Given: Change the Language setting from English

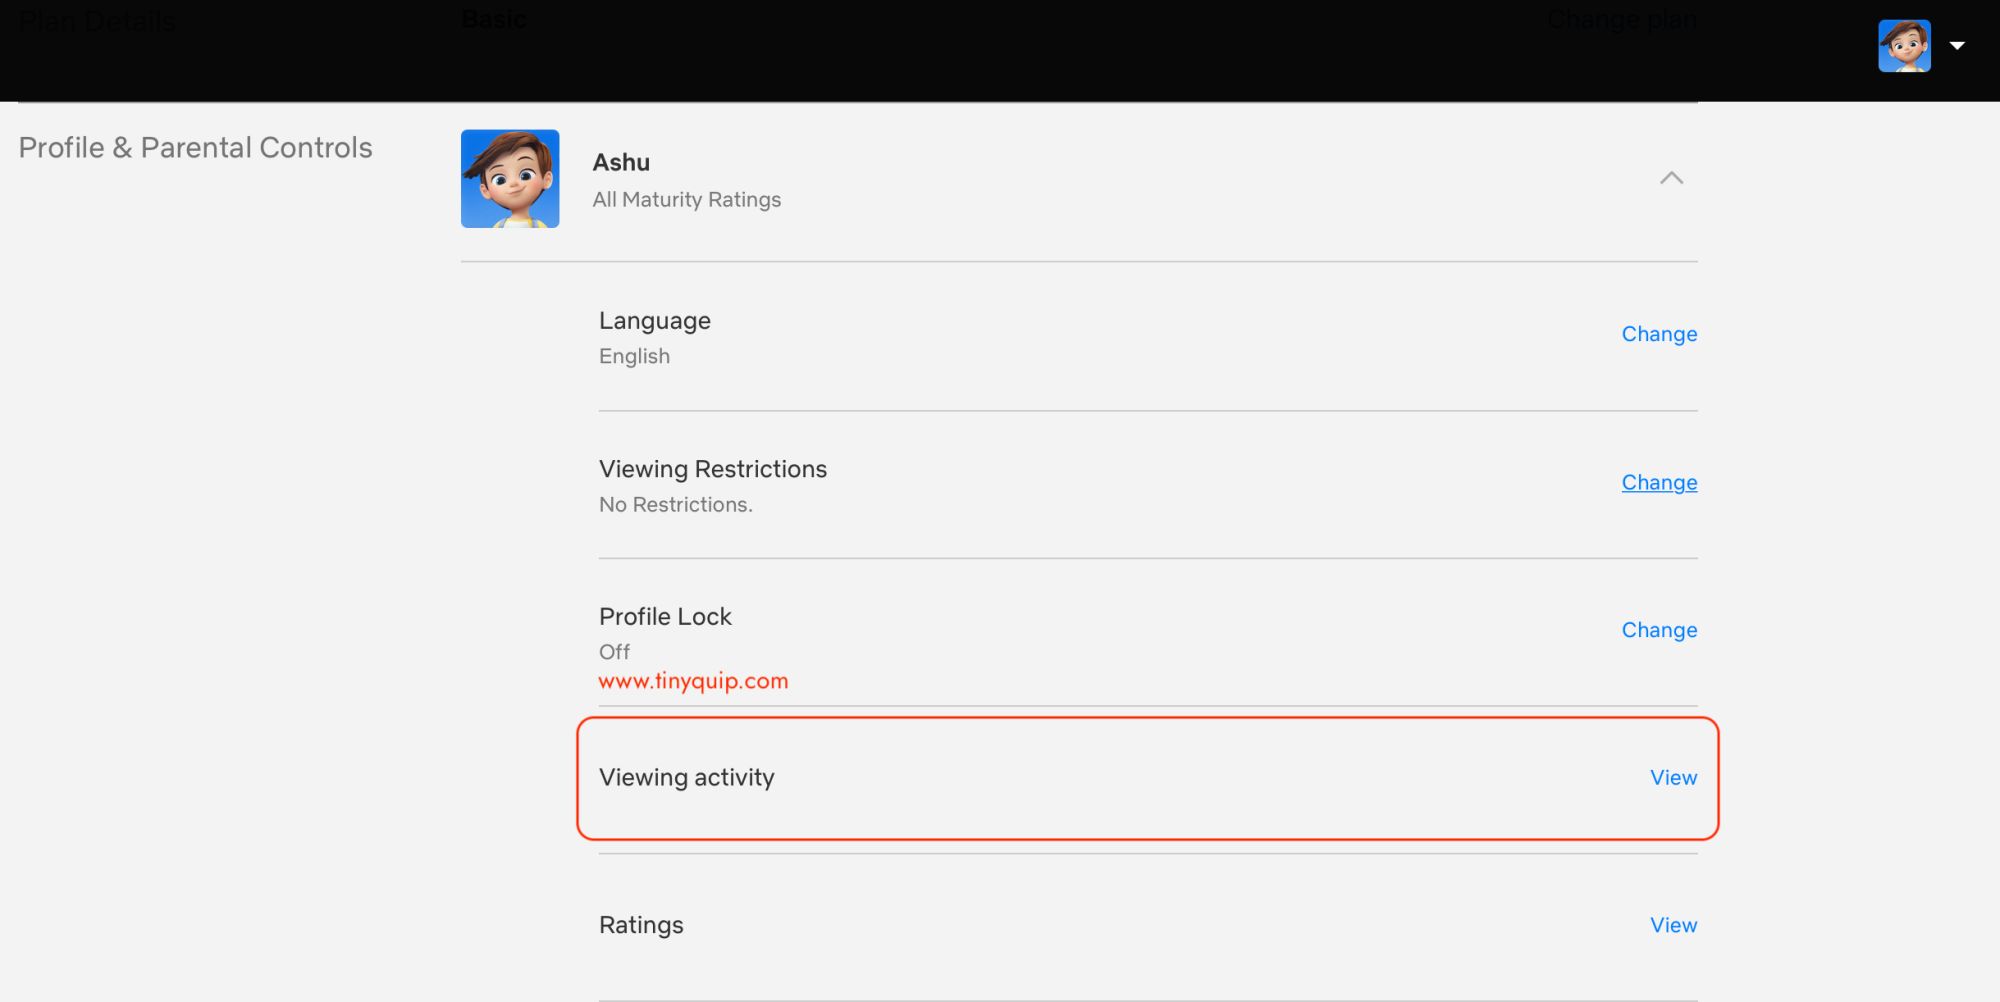Looking at the screenshot, I should tap(1658, 334).
